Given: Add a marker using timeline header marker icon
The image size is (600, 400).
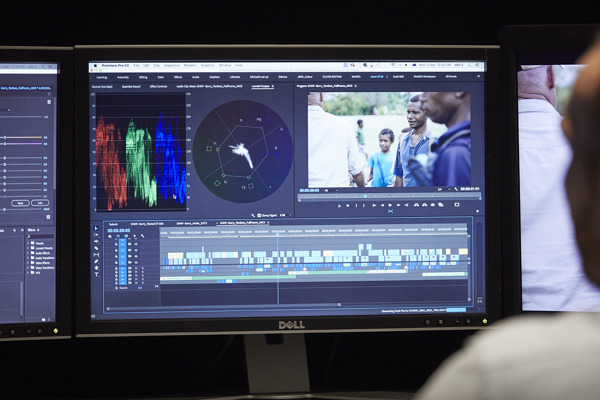Looking at the screenshot, I should click(135, 236).
